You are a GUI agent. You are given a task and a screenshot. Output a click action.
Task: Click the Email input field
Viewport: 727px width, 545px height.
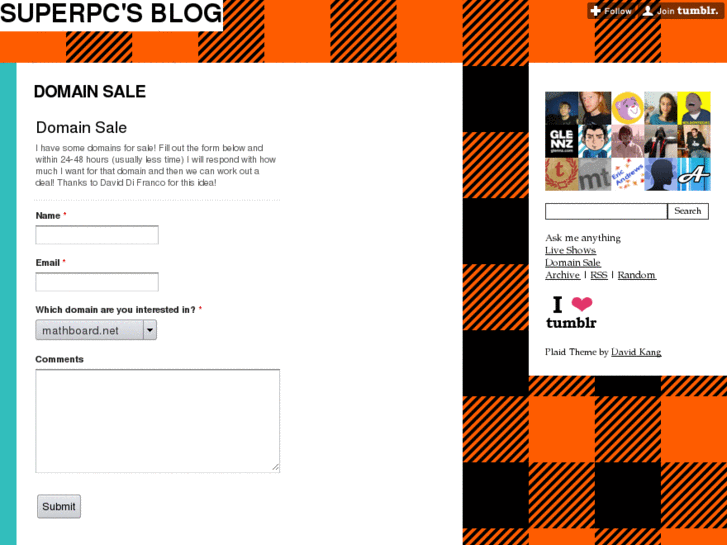click(97, 282)
